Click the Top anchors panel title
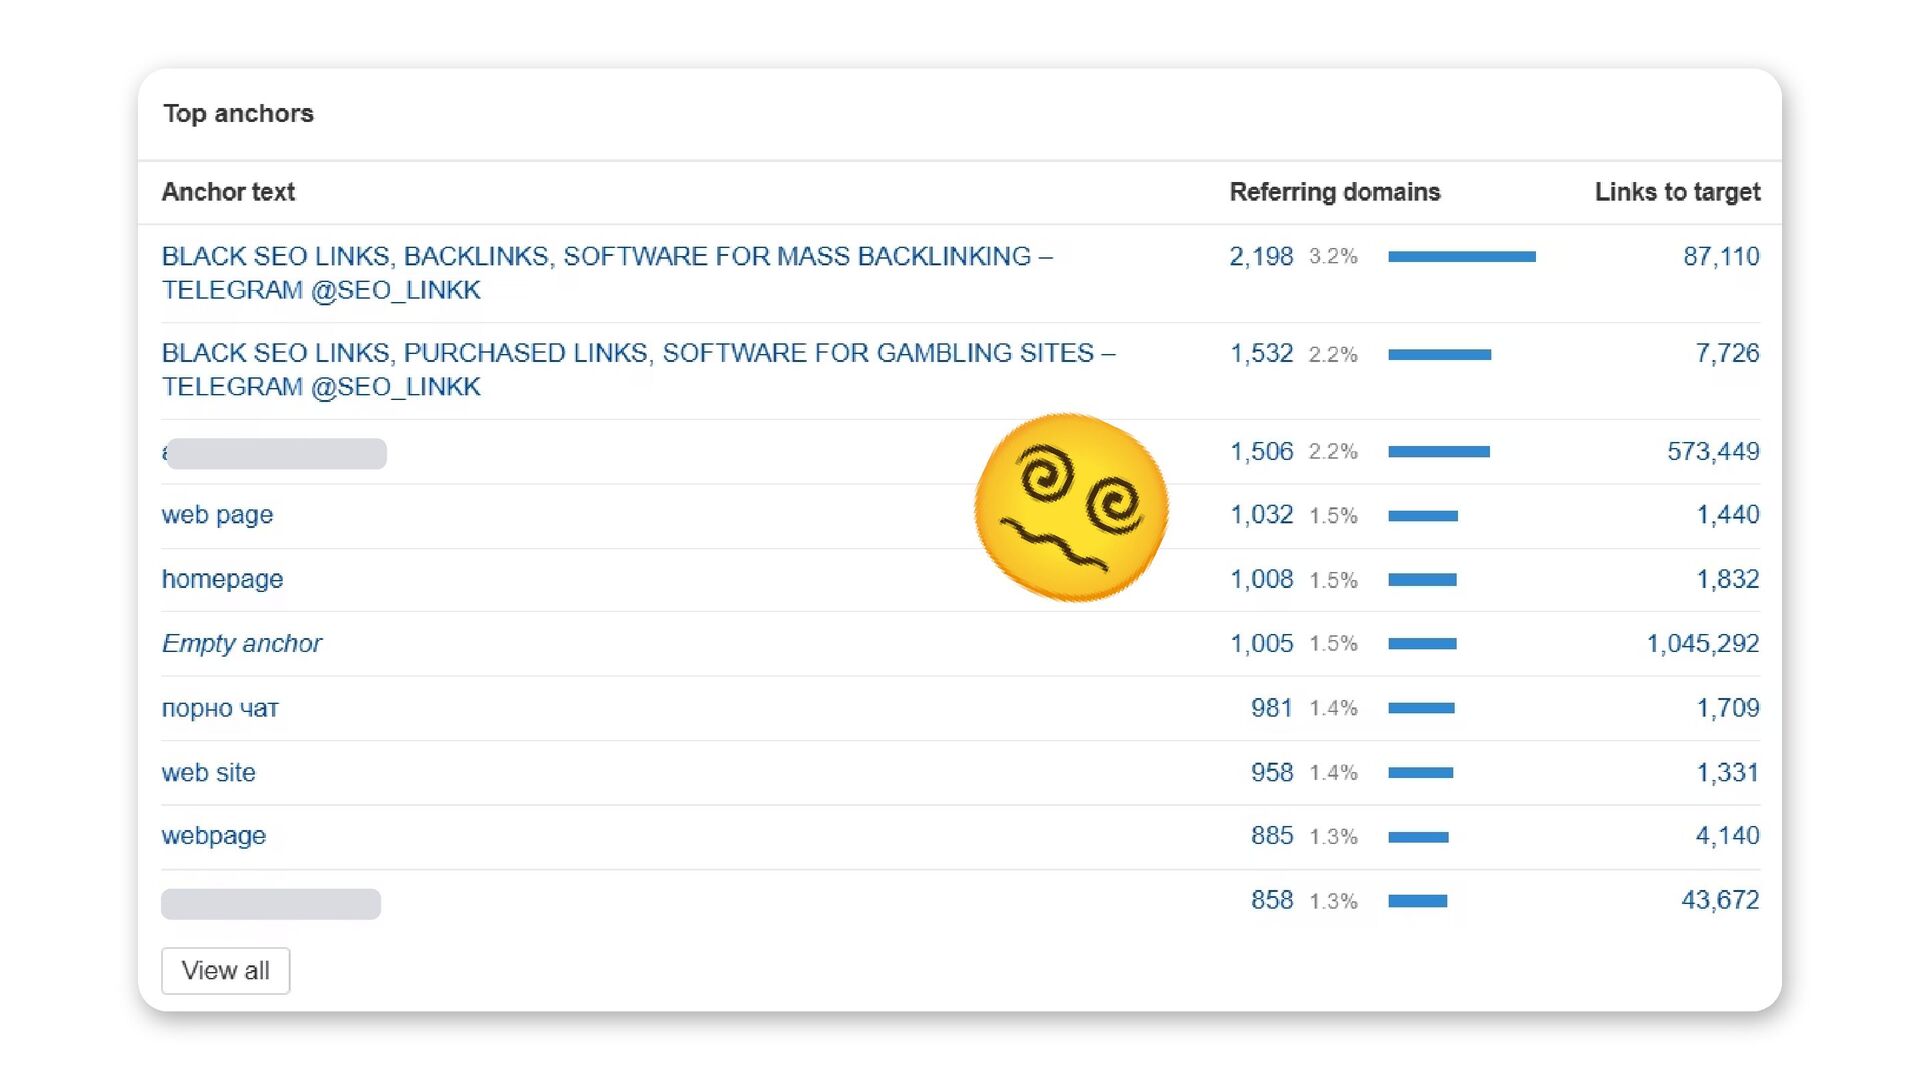Viewport: 1920px width, 1080px height. (238, 114)
